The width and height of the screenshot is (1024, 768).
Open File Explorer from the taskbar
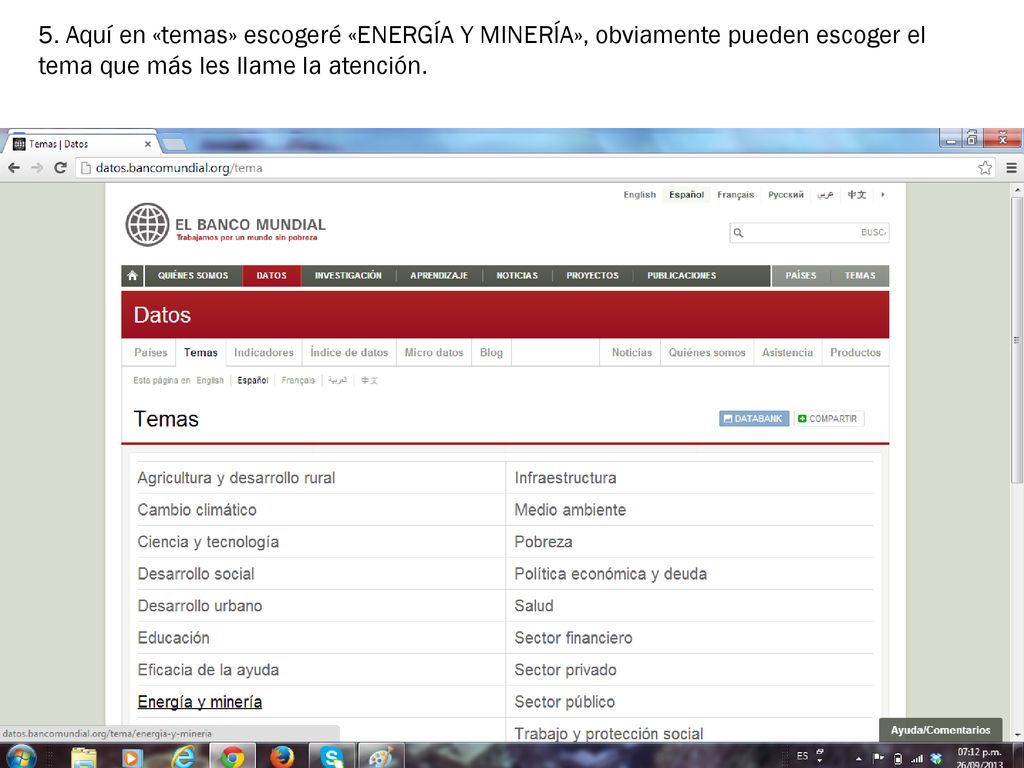click(x=84, y=758)
